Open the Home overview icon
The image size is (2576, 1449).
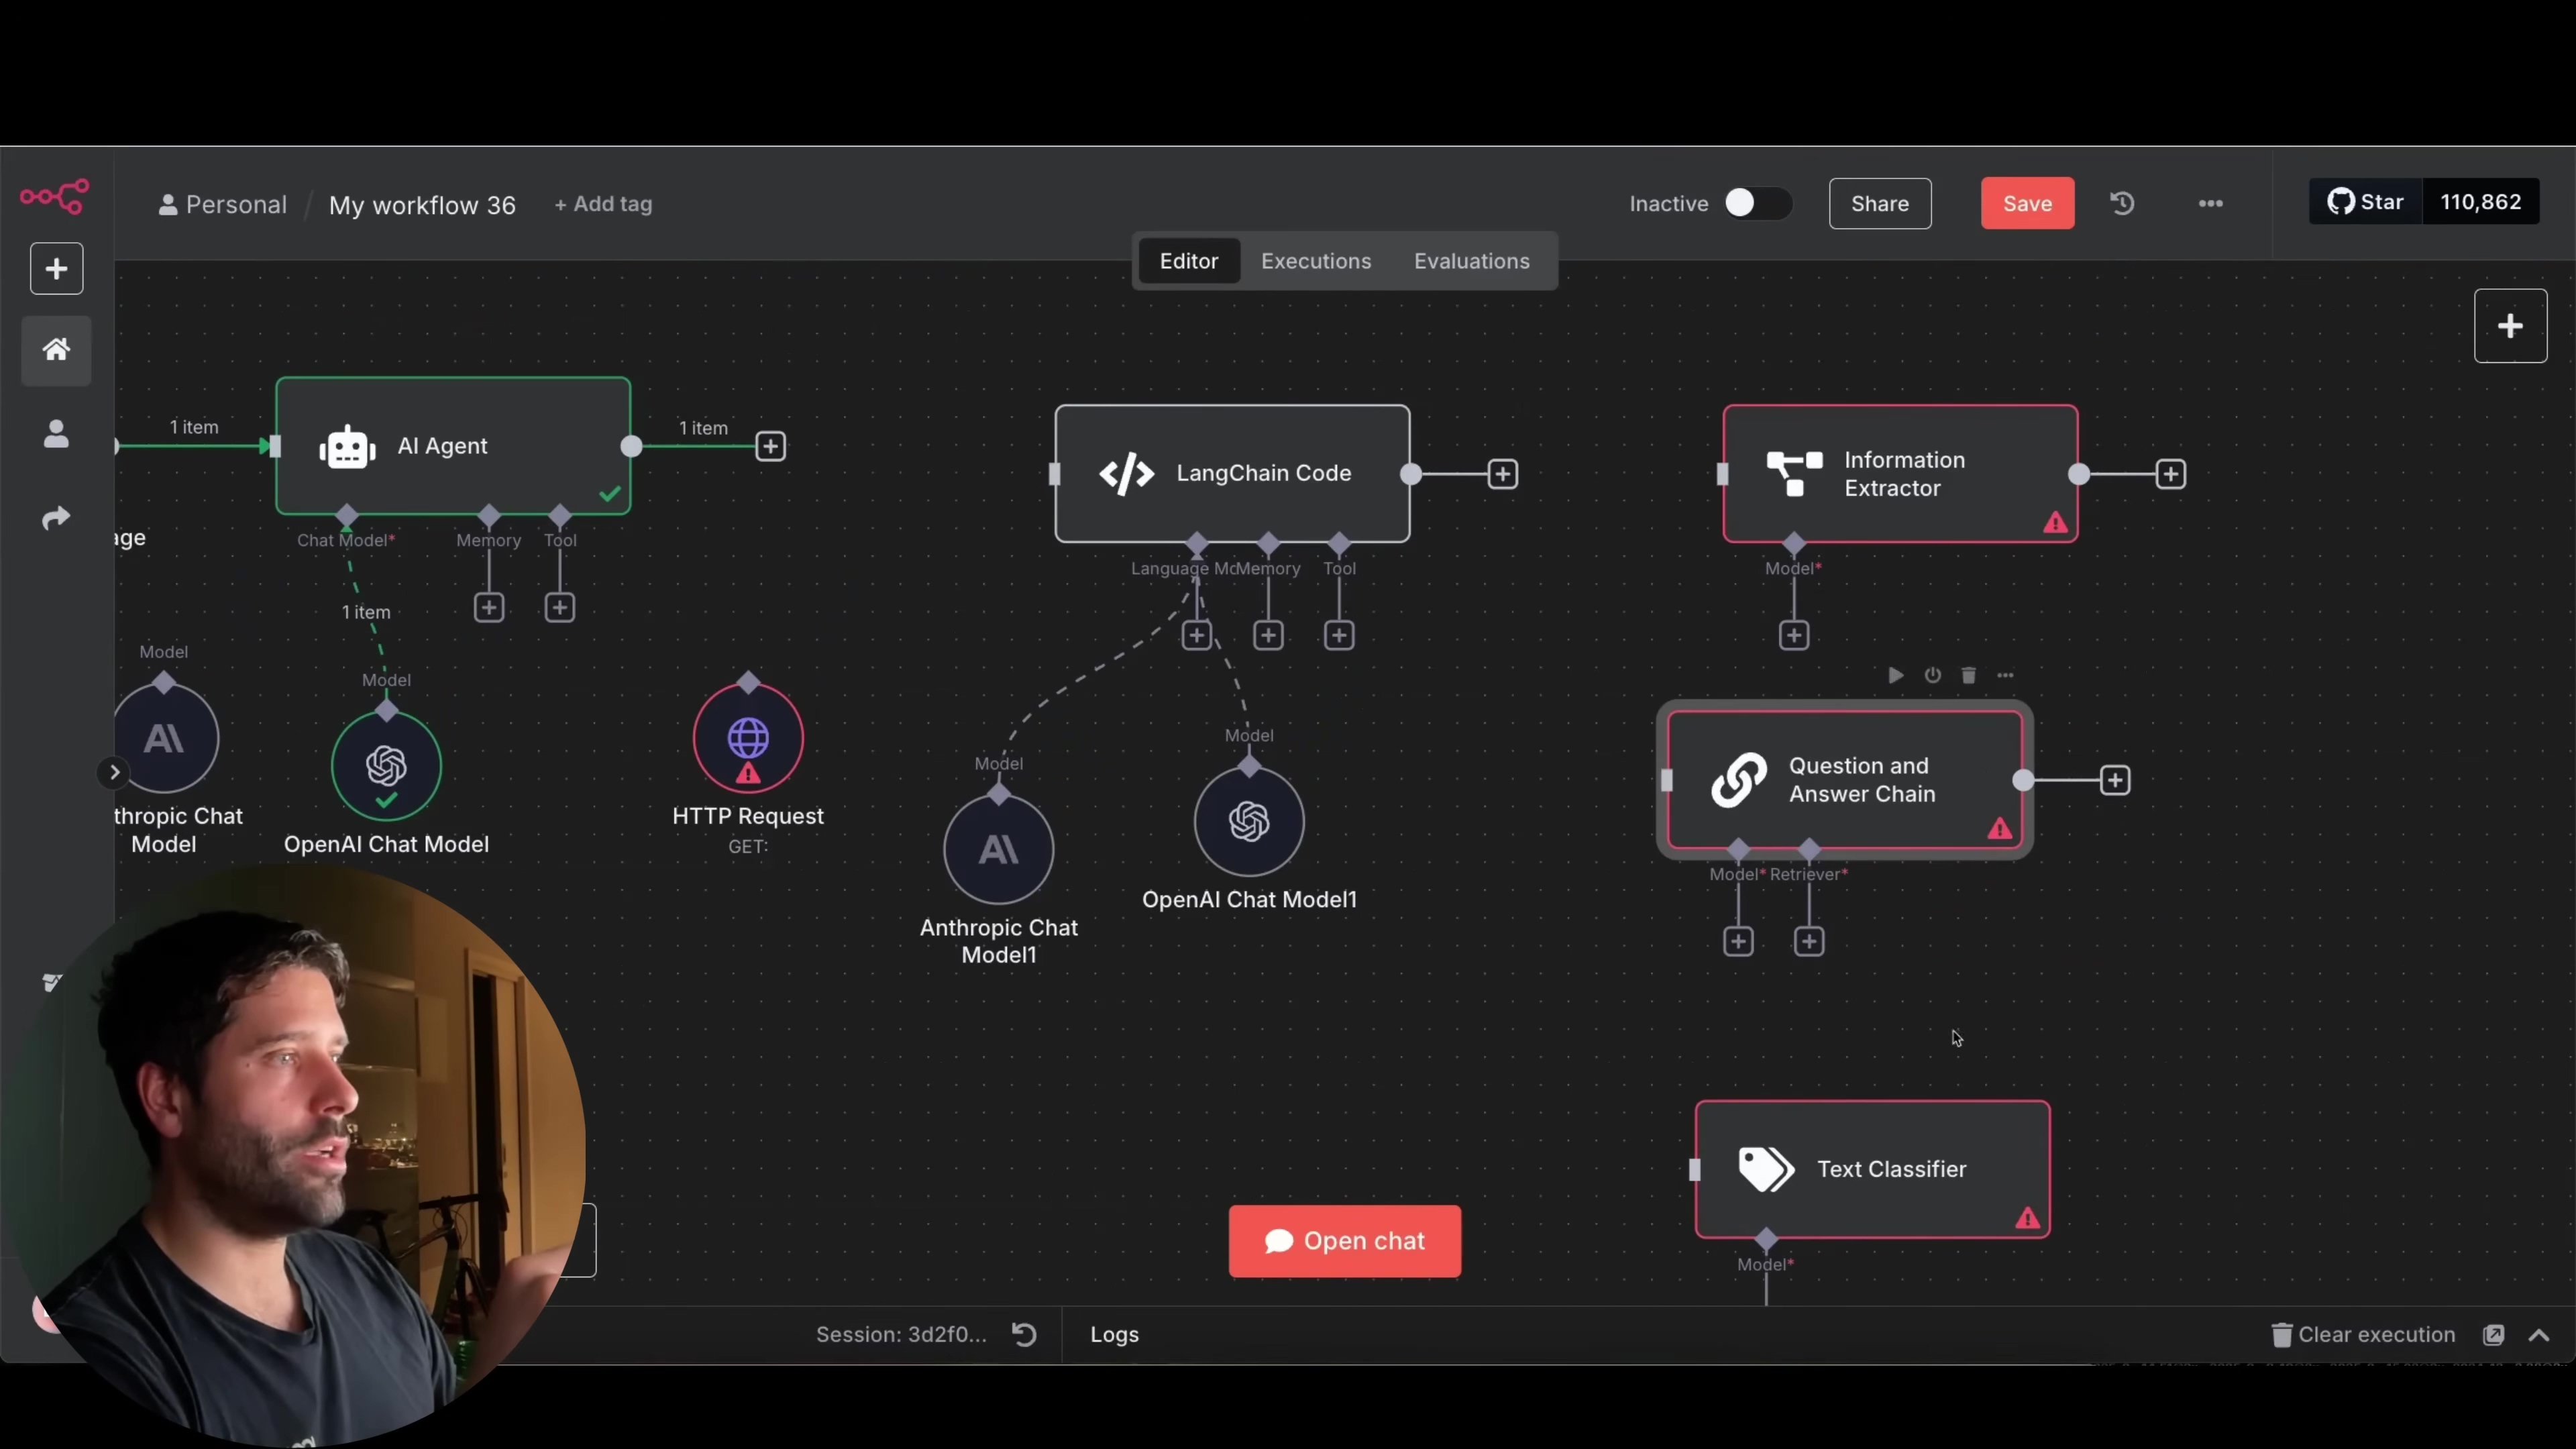(56, 350)
